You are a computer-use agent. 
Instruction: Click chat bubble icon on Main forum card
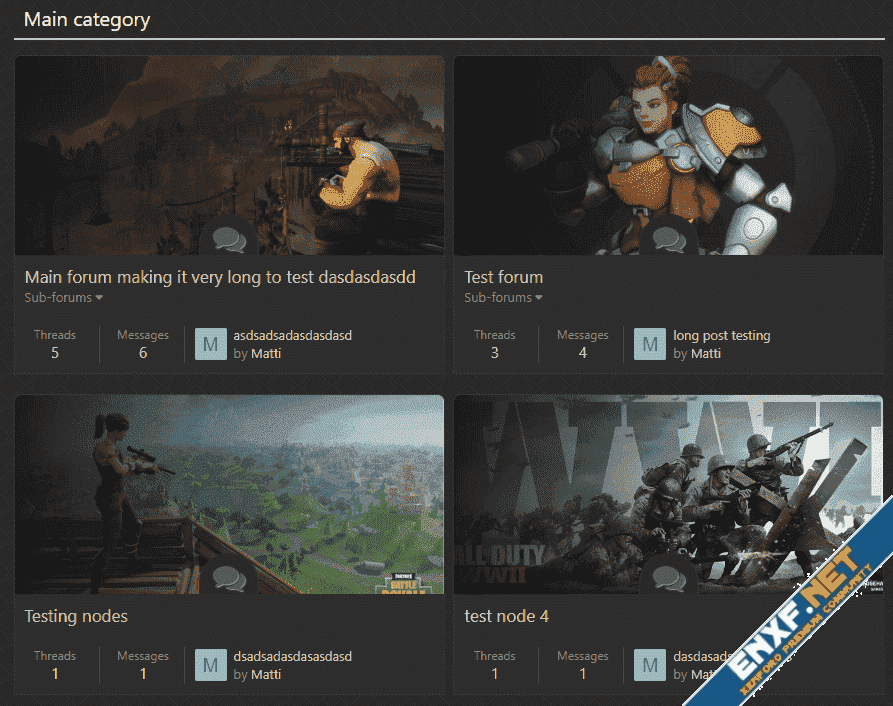coord(229,241)
